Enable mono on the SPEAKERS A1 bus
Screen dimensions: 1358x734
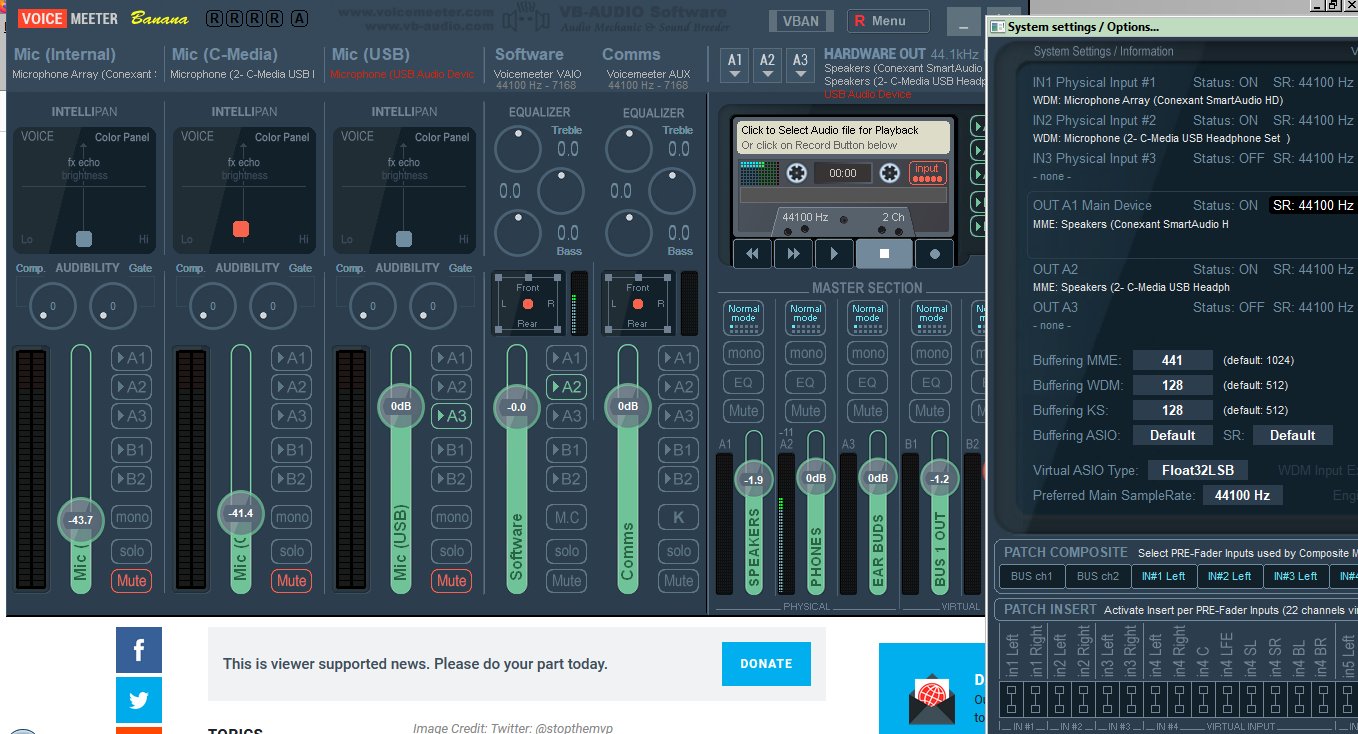[x=743, y=353]
